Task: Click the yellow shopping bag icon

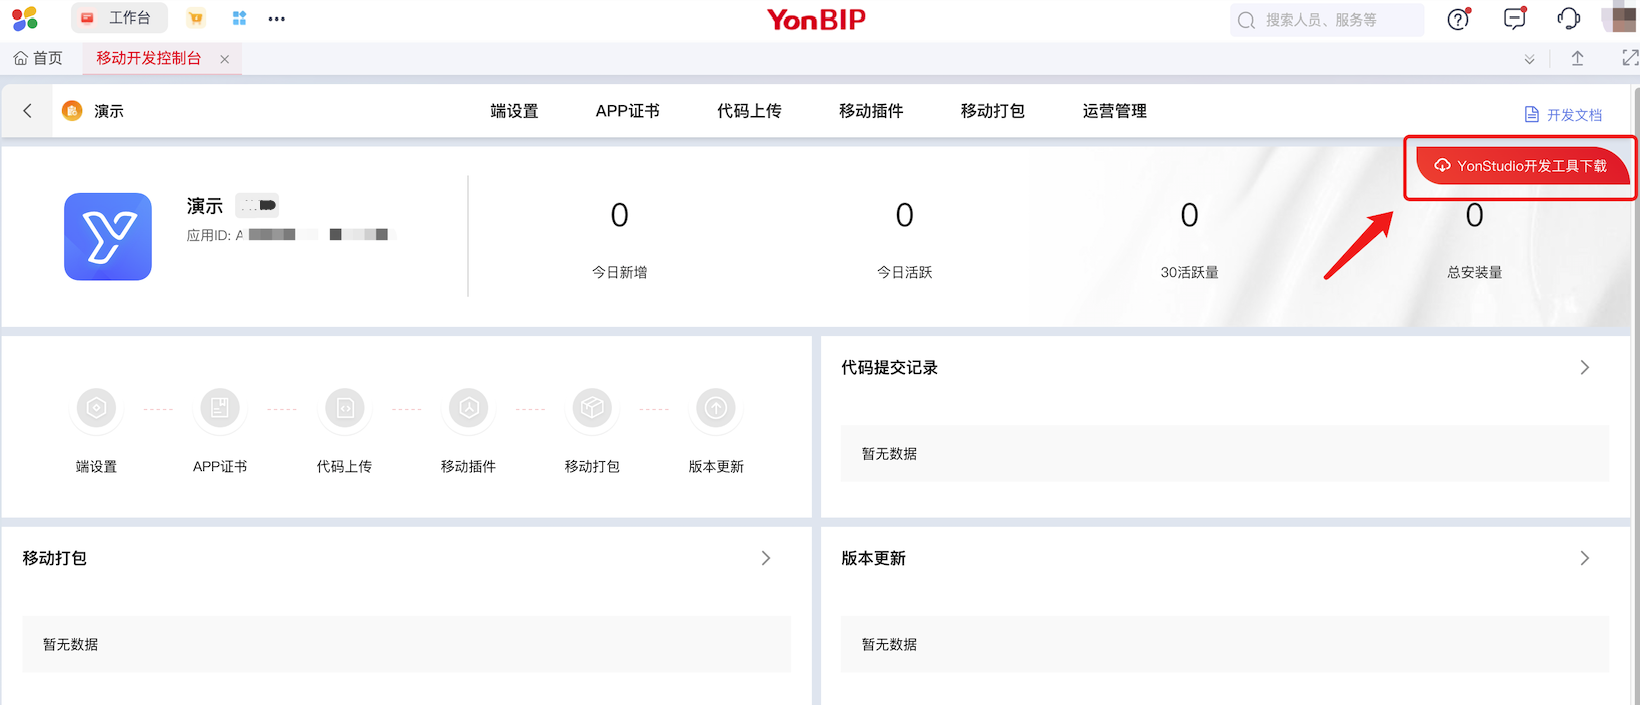Action: coord(196,18)
